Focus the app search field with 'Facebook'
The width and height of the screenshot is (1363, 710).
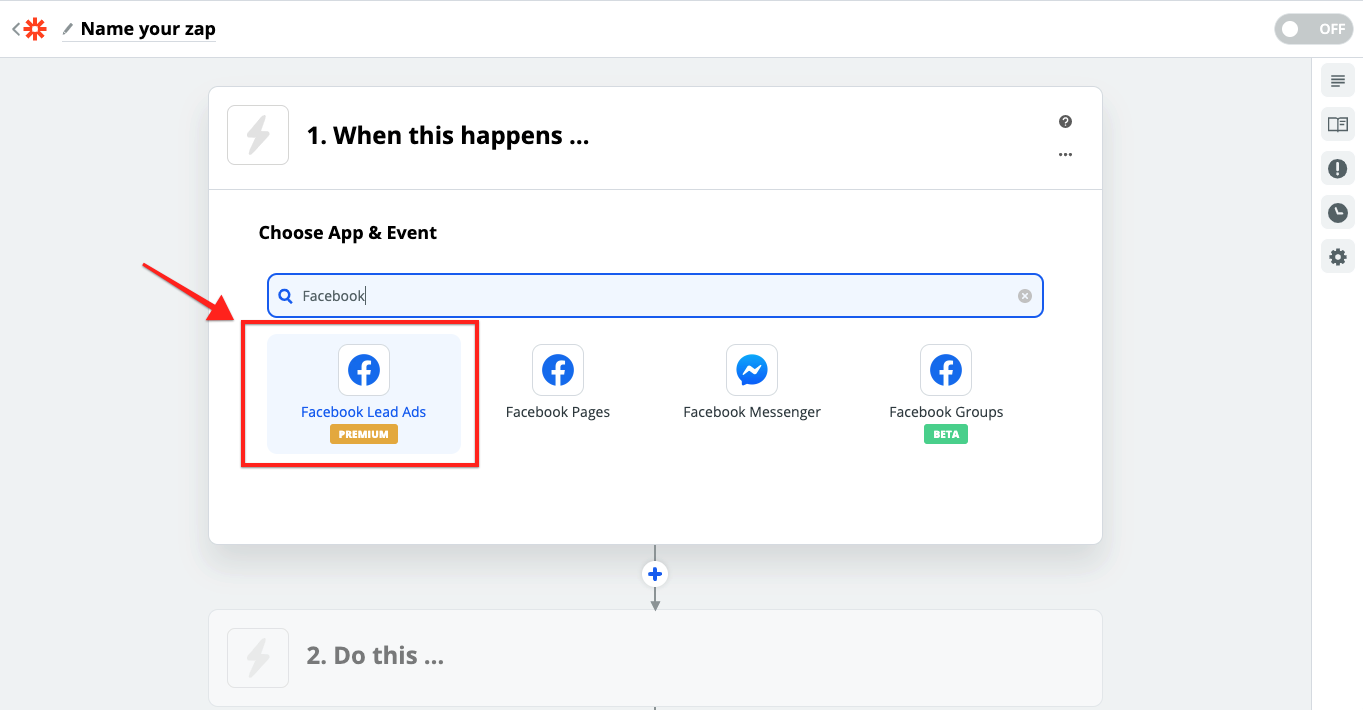point(655,296)
